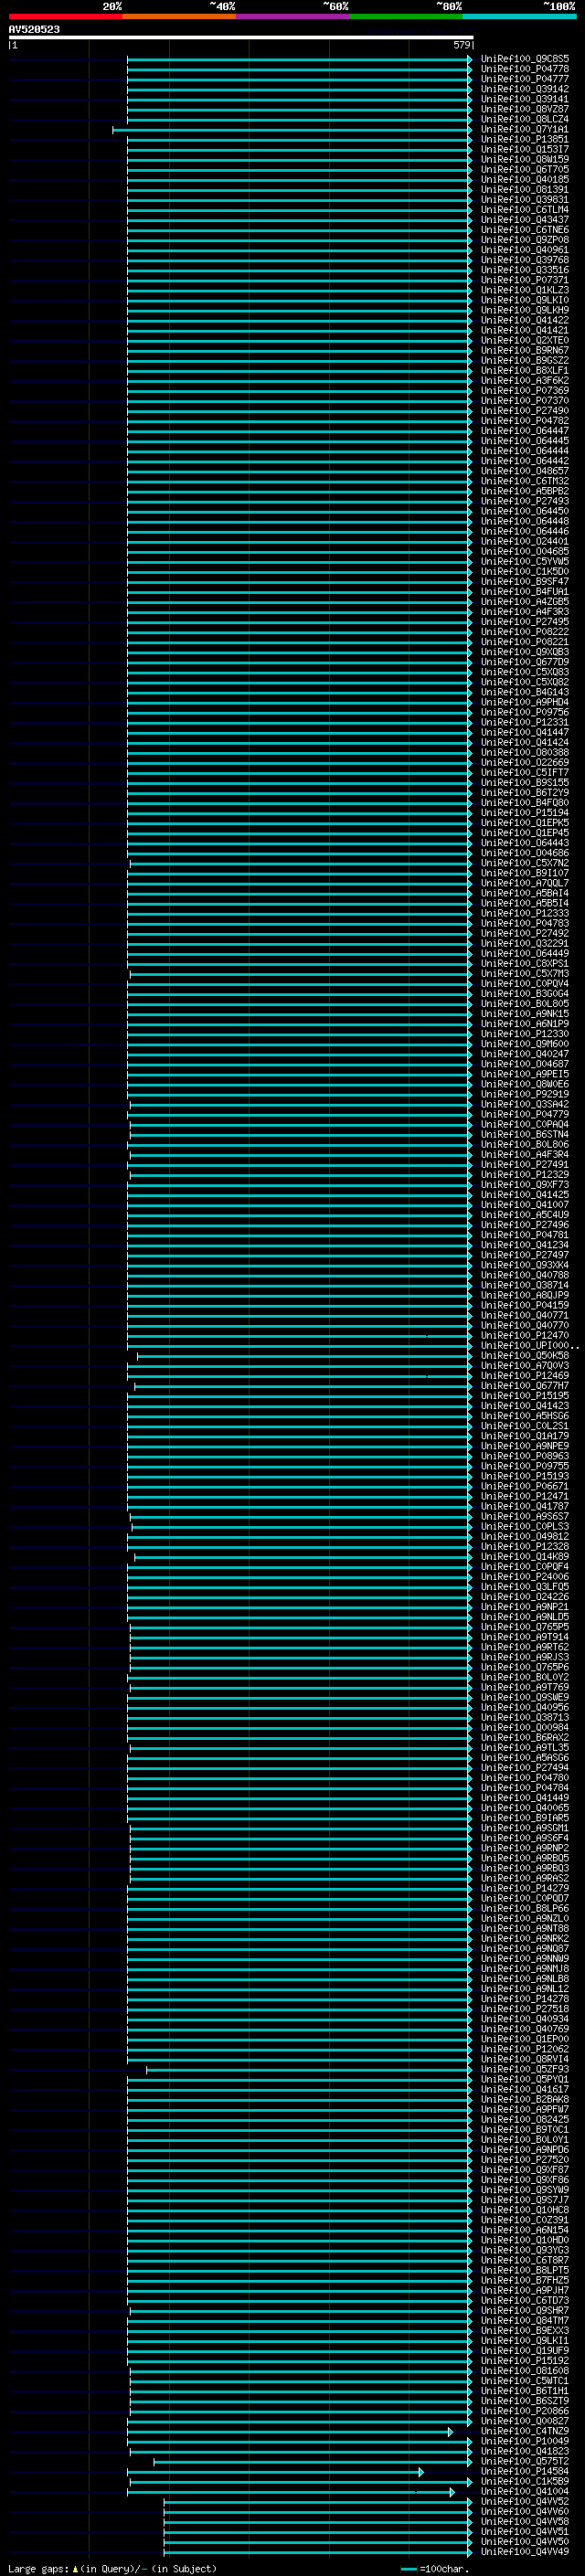The width and height of the screenshot is (585, 2576).
Task: Select hit label UniRef100_A9T914
Action: 524,1637
